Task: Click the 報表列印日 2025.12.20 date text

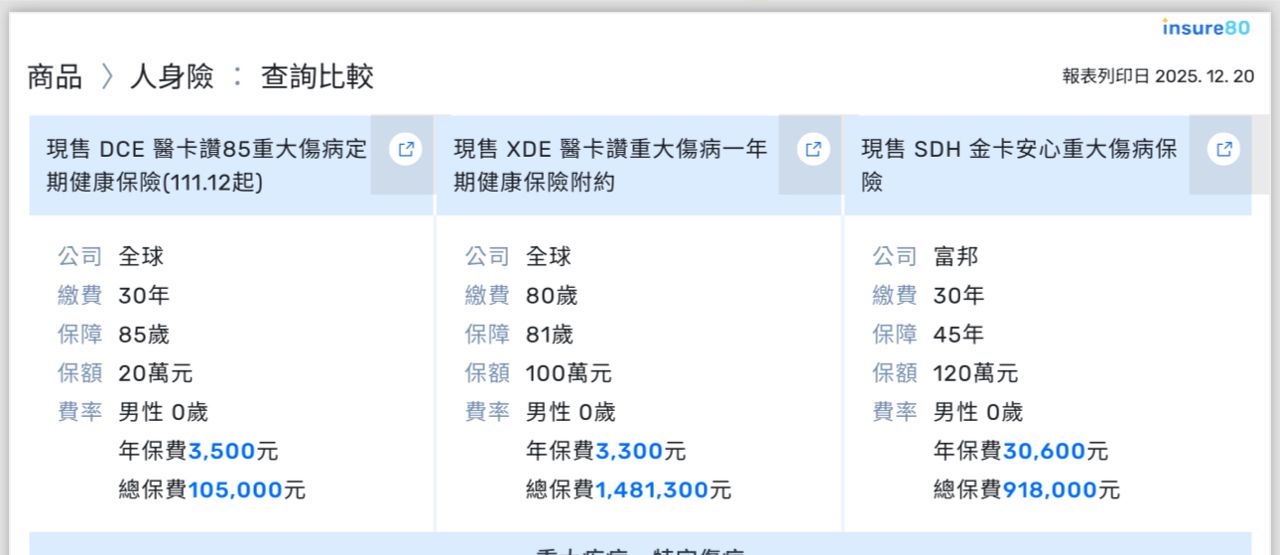Action: [x=1157, y=76]
